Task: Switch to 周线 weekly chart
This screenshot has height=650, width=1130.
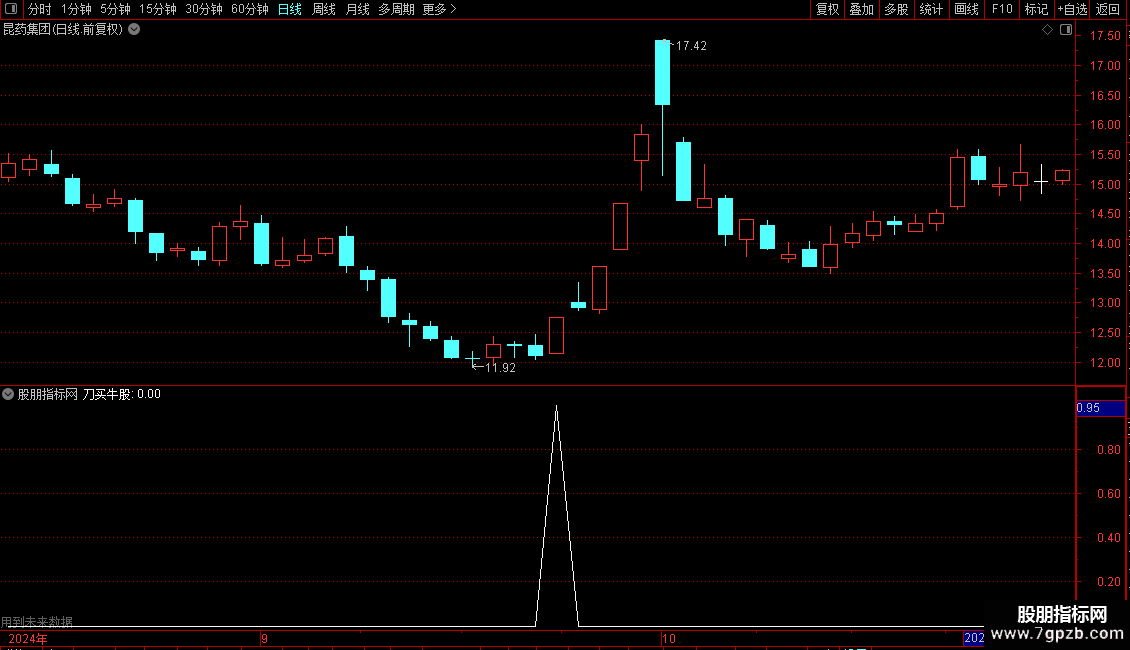Action: point(324,9)
